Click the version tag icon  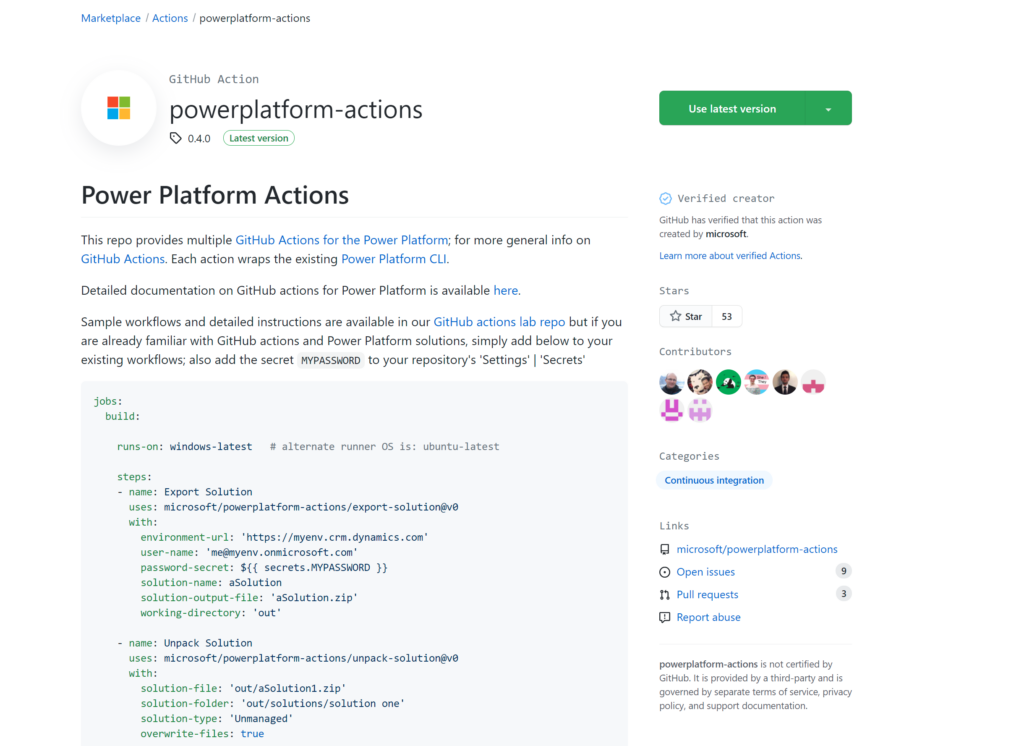(x=176, y=138)
